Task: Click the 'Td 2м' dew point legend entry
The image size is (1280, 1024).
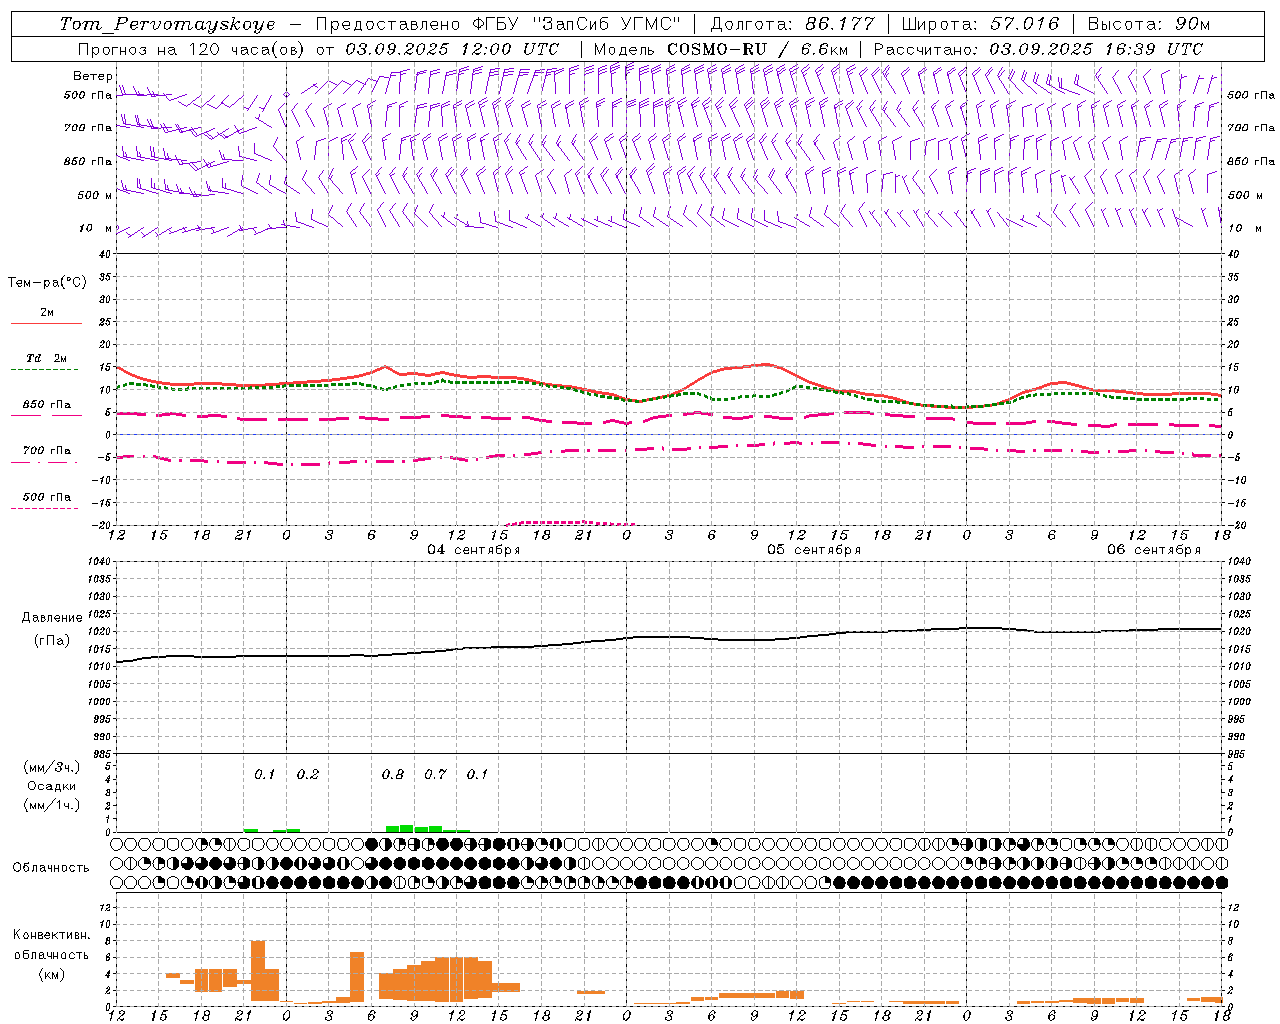Action: click(x=46, y=358)
